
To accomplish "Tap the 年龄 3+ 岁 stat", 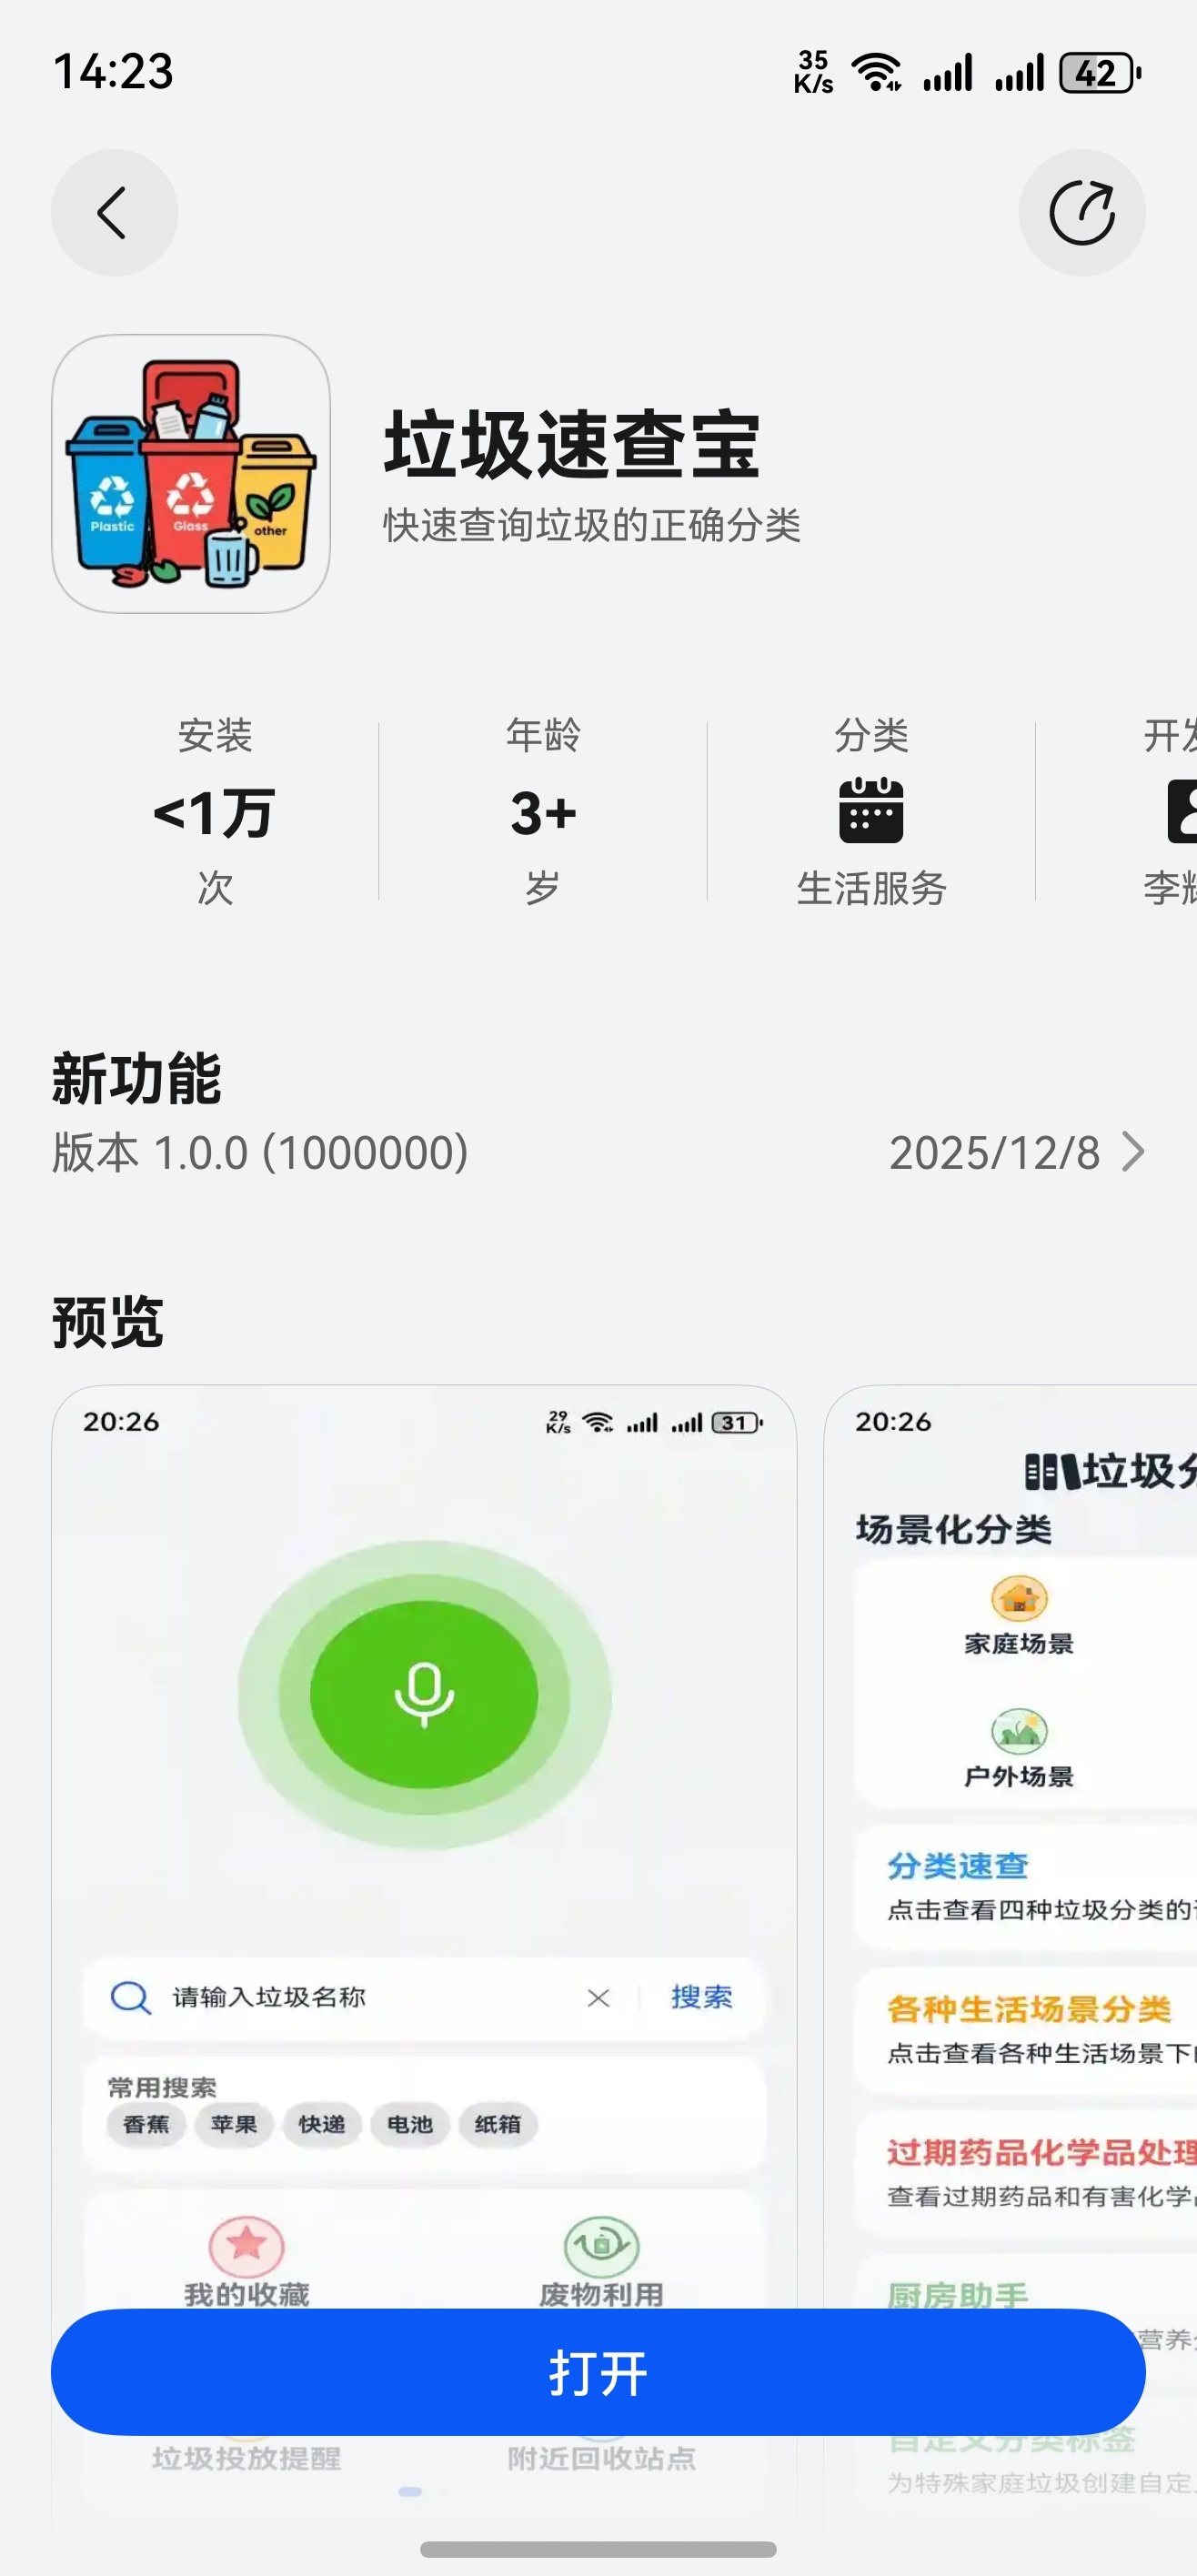I will point(543,811).
